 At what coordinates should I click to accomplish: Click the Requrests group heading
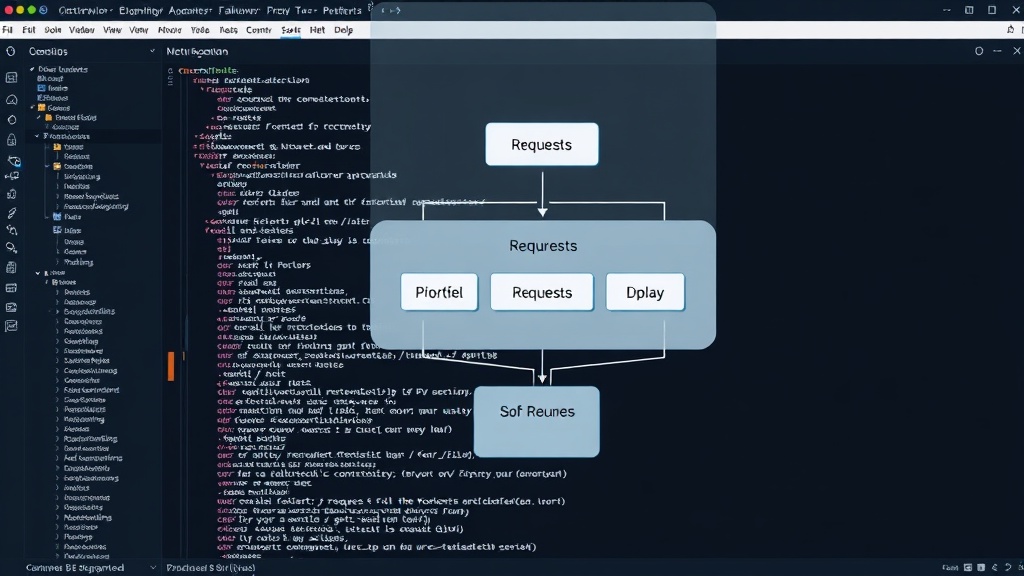543,246
